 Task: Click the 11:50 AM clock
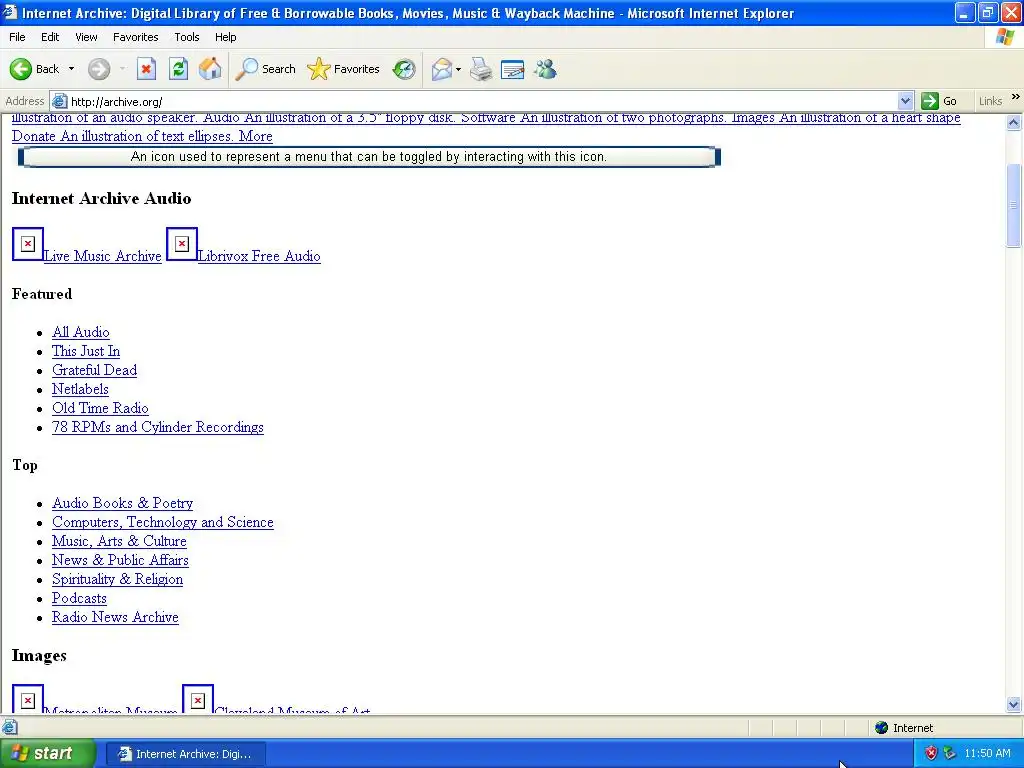[987, 754]
